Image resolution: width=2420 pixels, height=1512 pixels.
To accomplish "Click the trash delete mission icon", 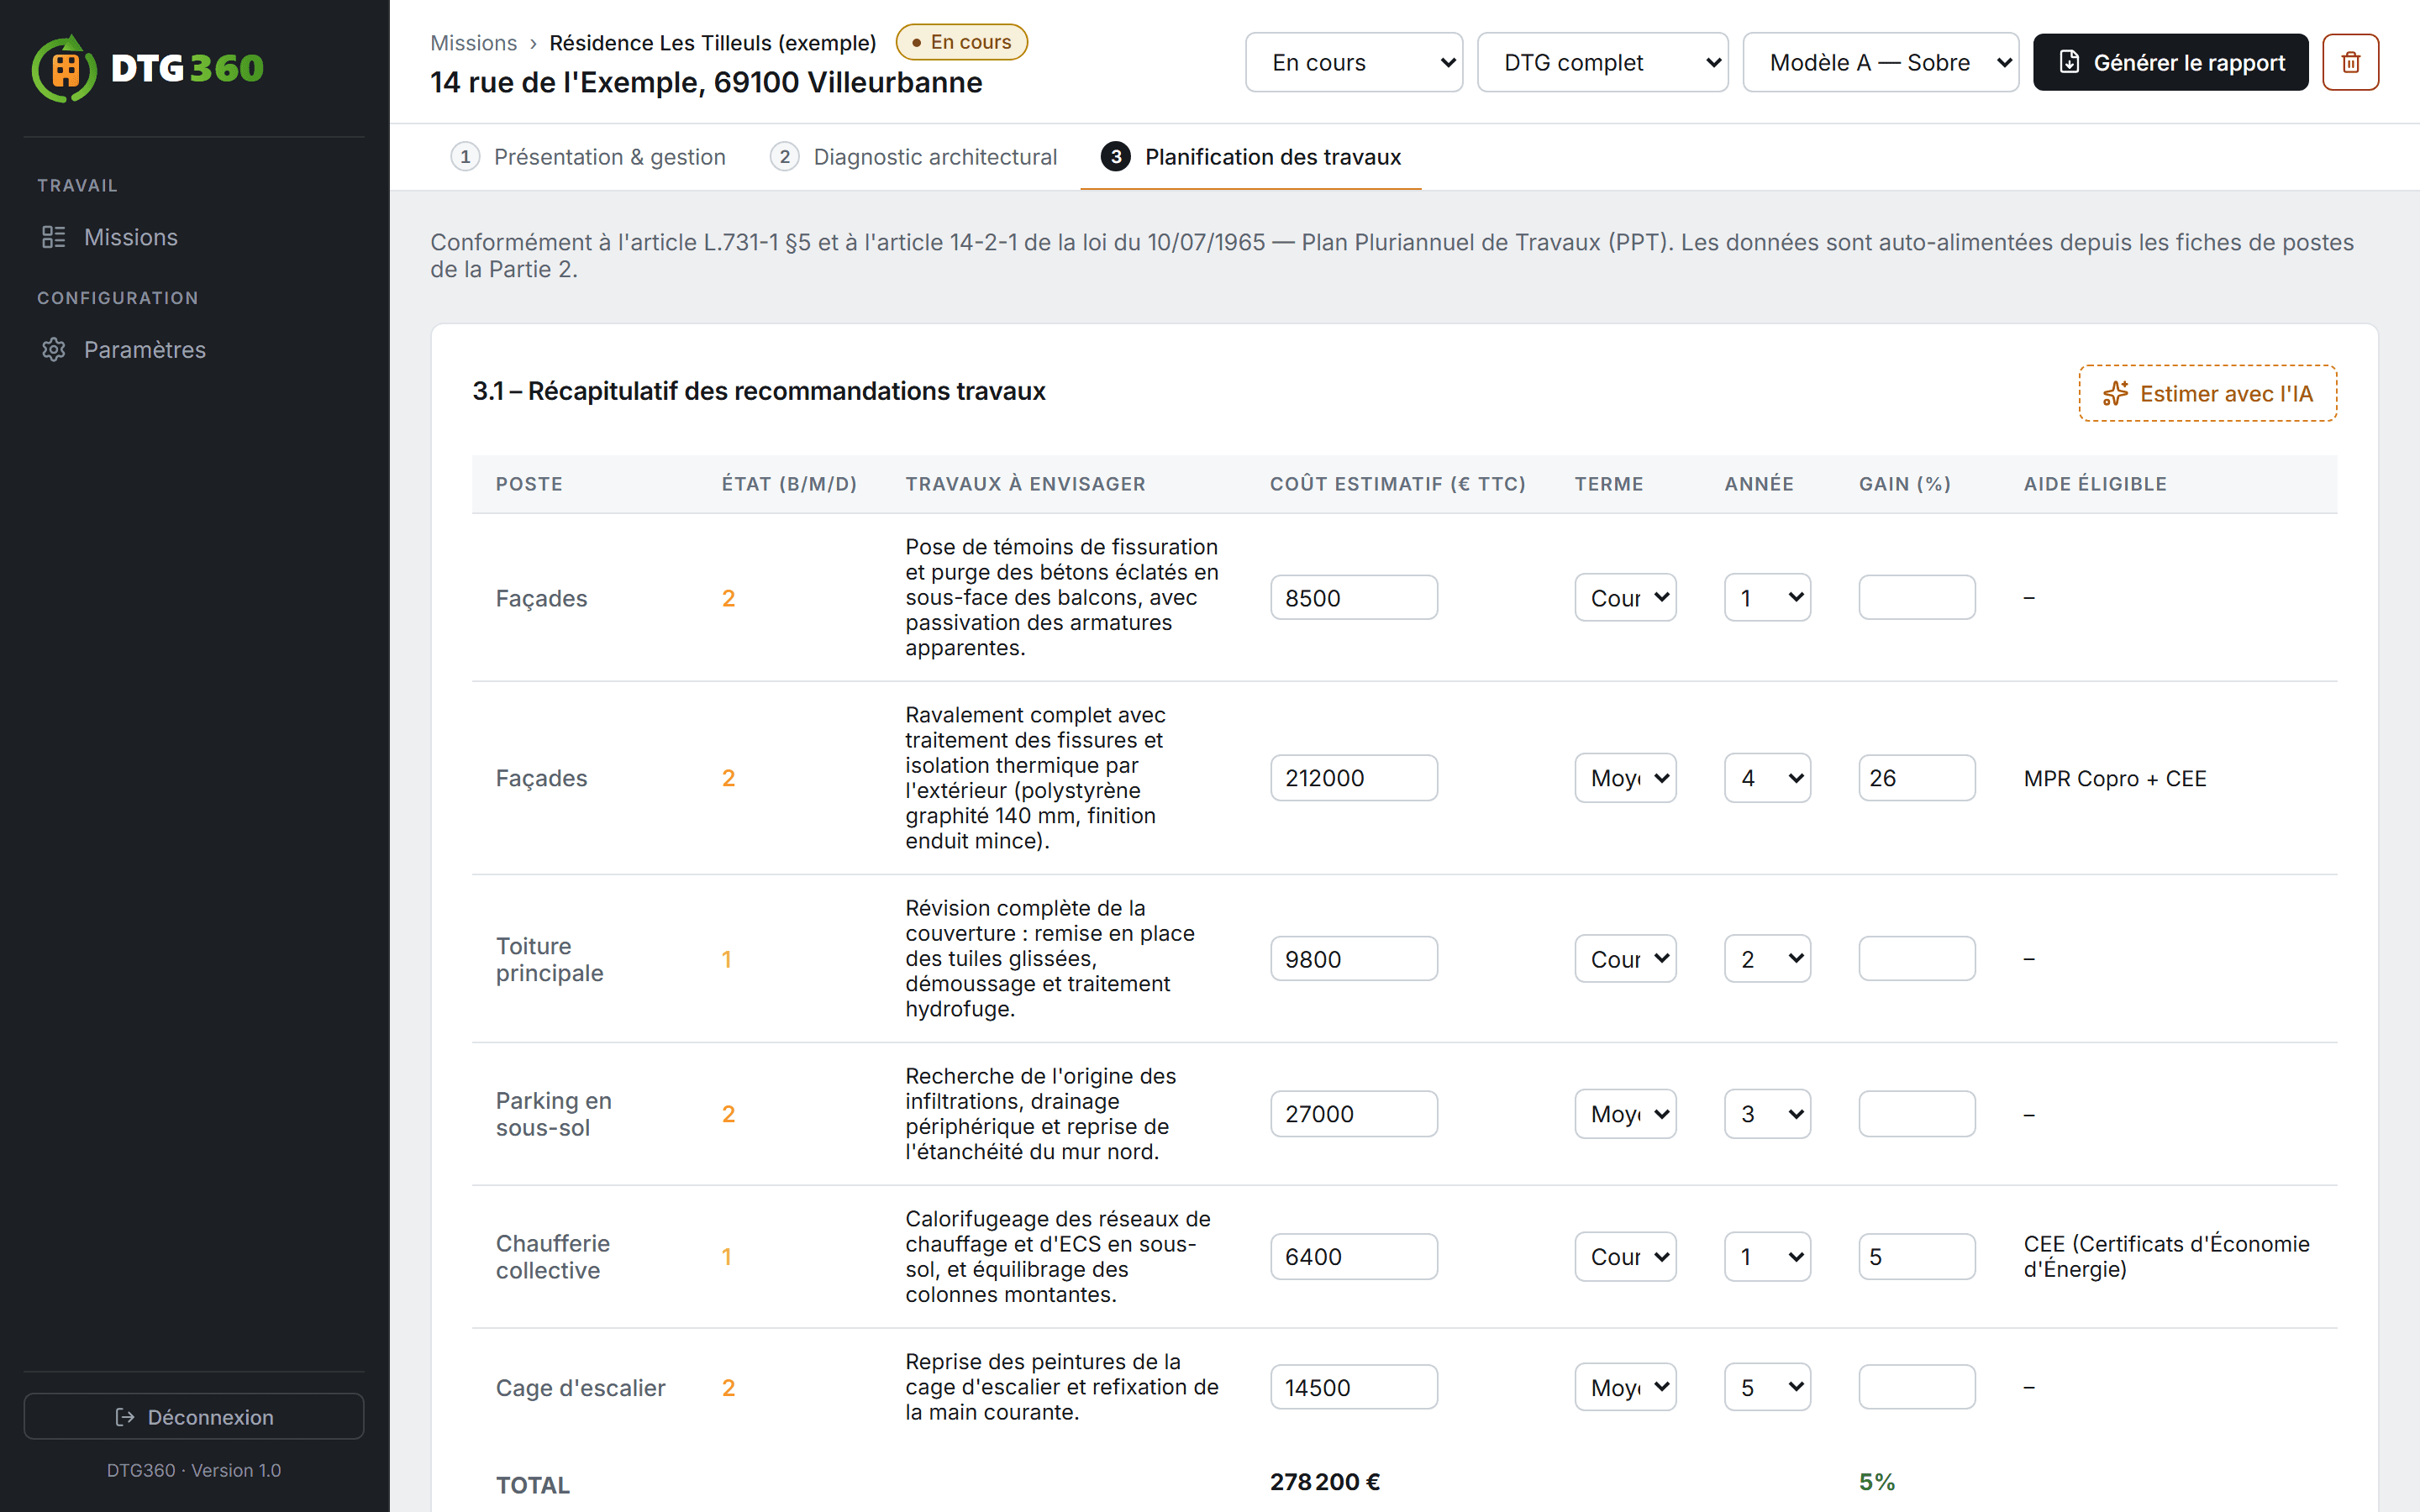I will point(2350,62).
